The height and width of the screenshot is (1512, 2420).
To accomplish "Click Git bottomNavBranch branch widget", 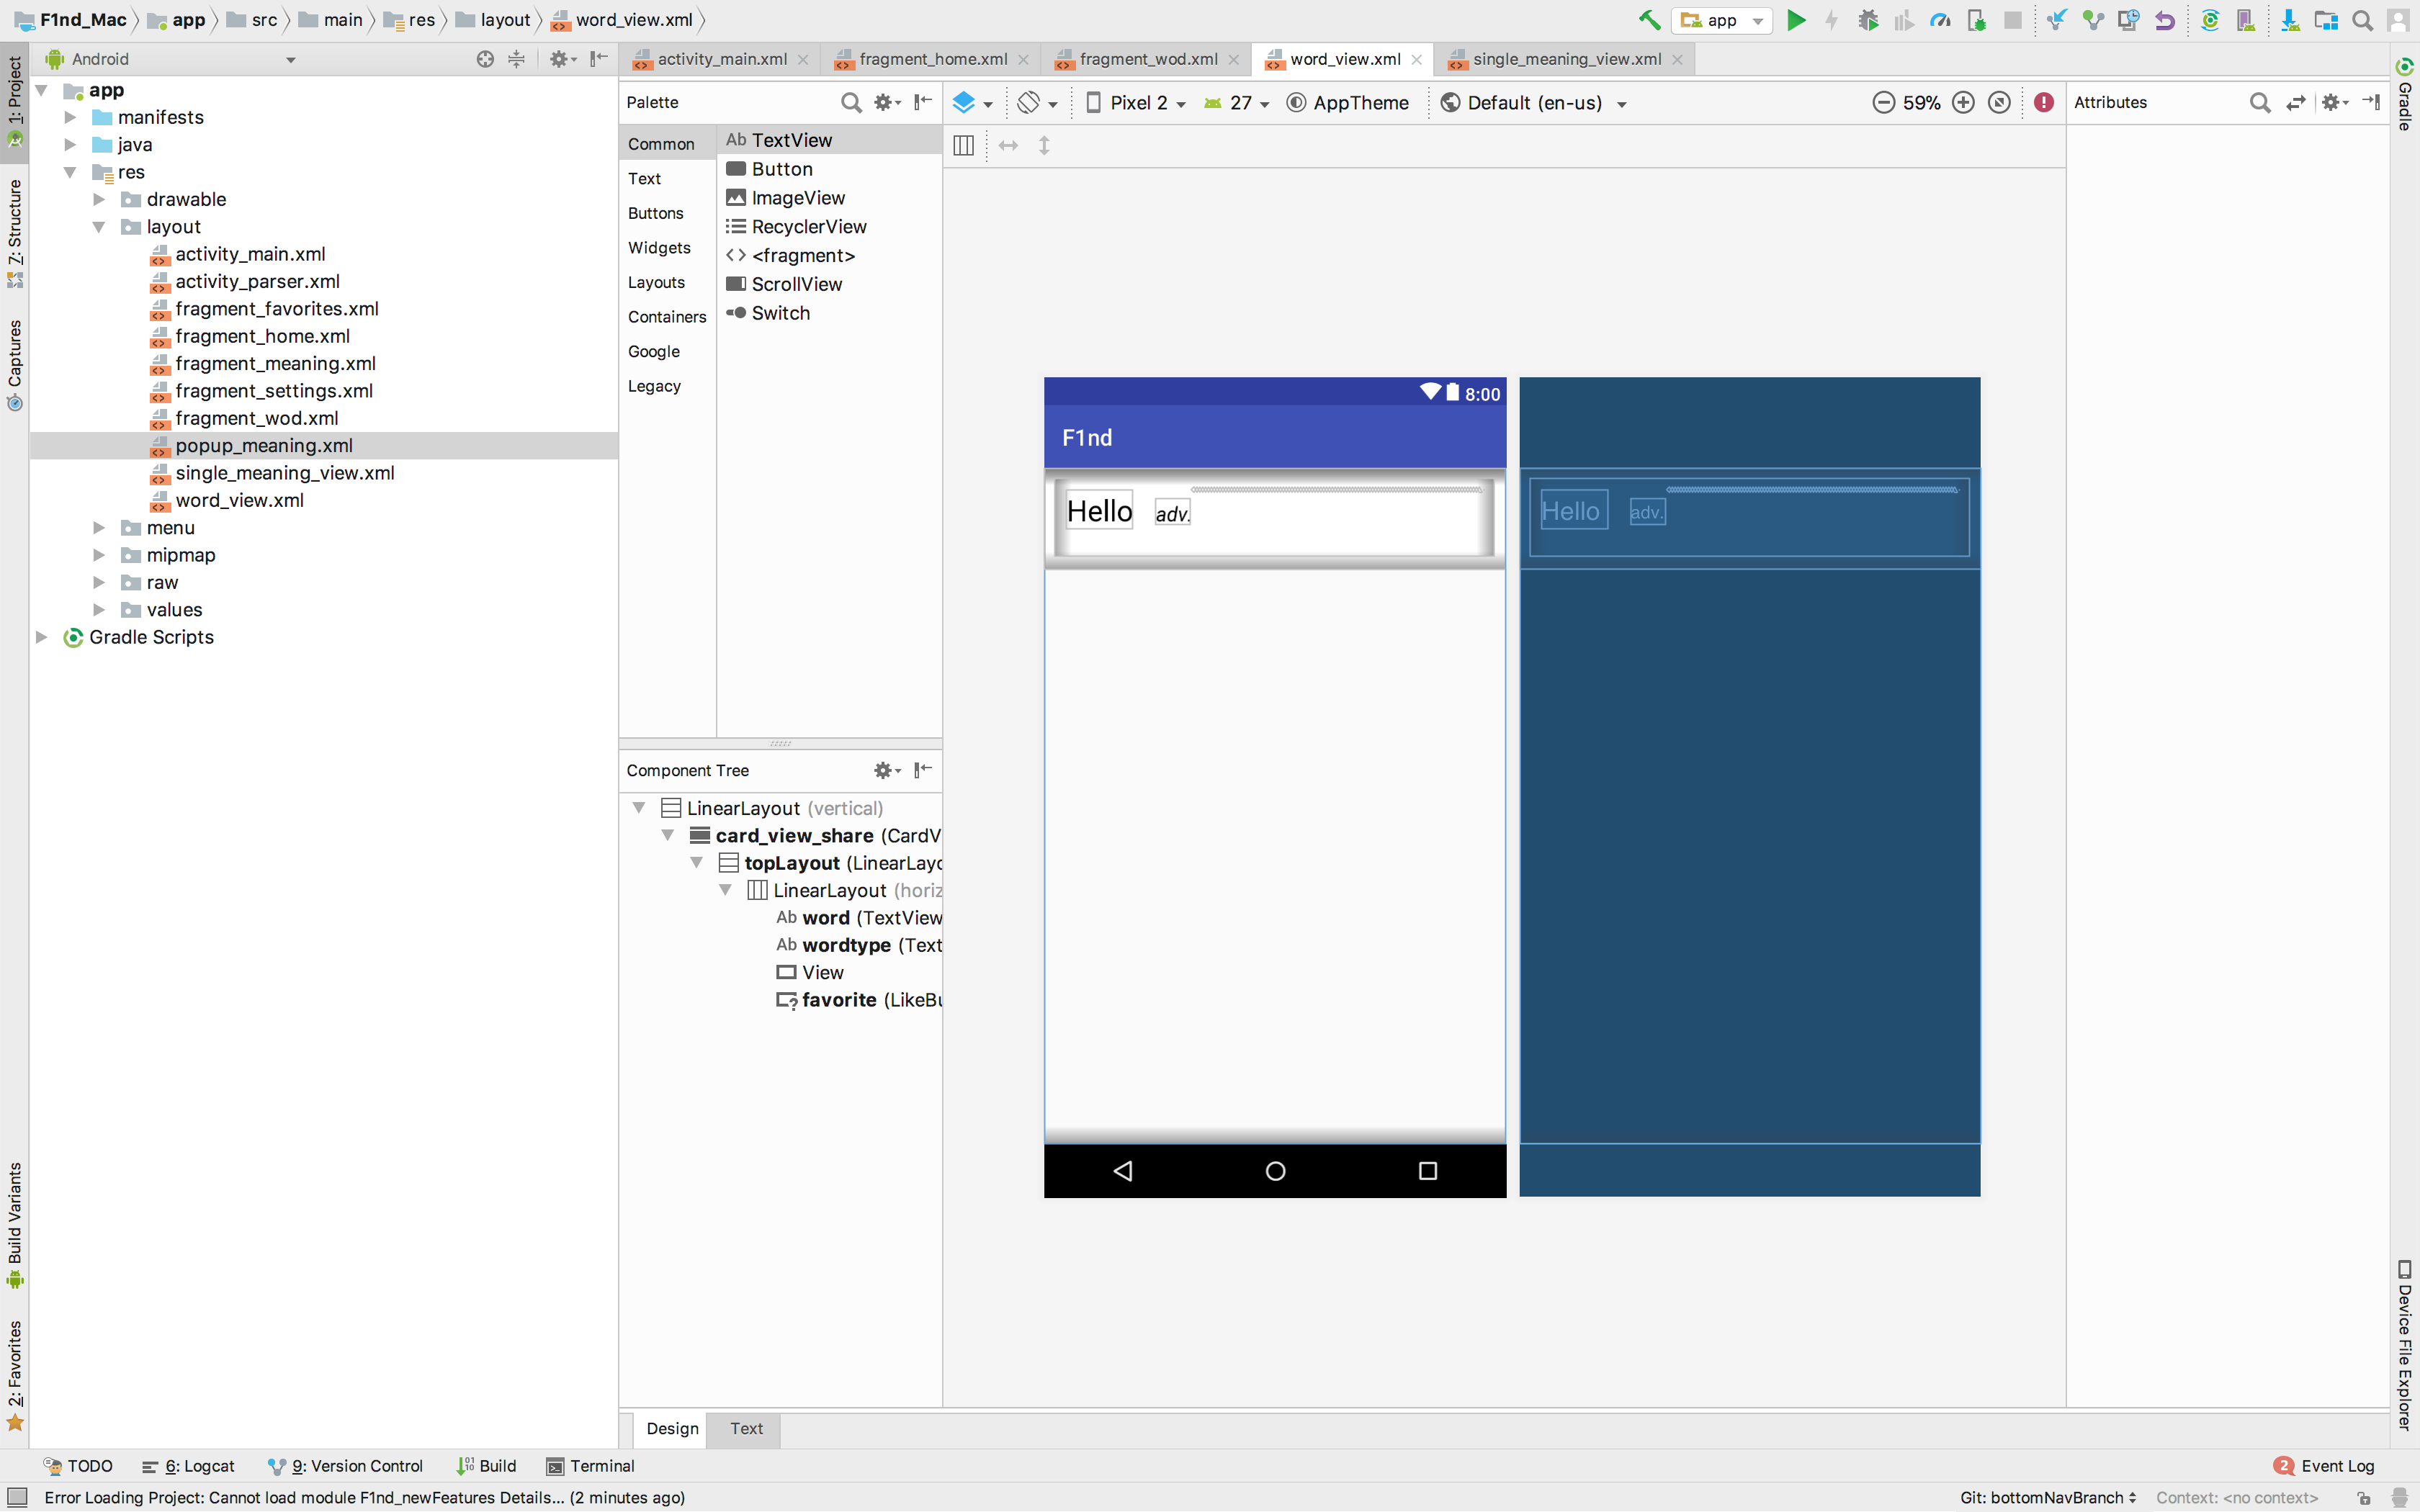I will point(2047,1497).
